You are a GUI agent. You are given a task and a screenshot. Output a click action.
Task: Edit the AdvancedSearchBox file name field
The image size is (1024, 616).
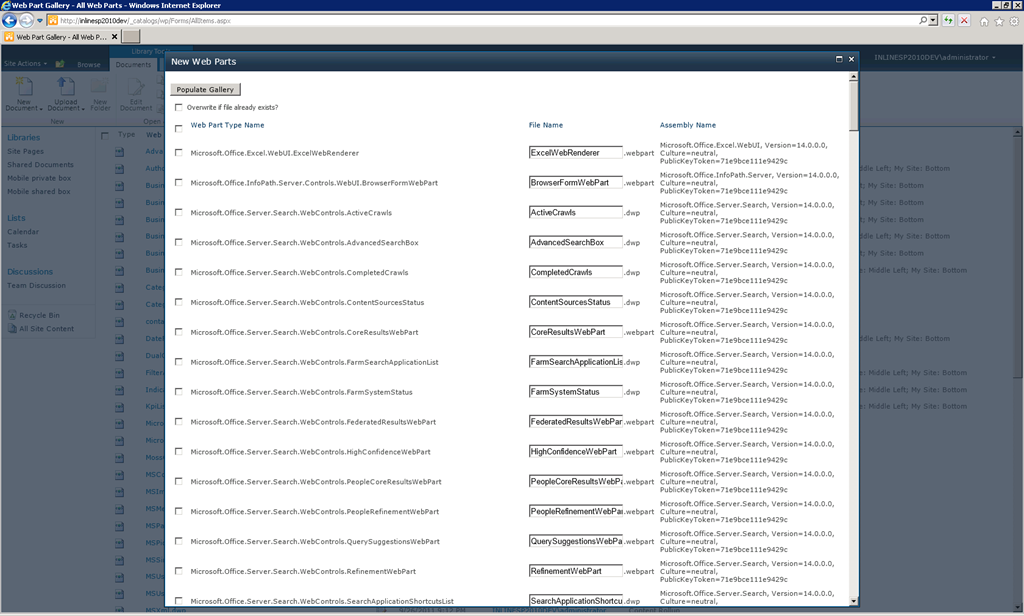575,242
